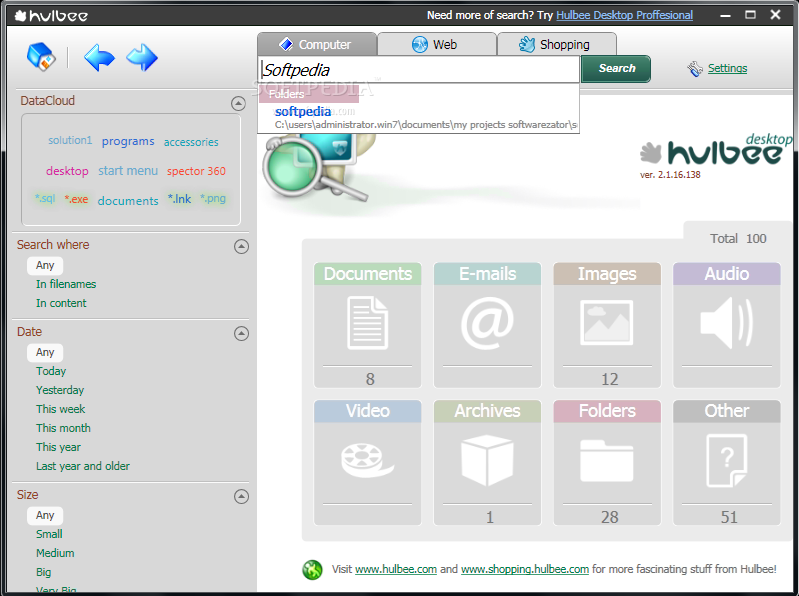Click the green globe icon by Visit
799x596 pixels.
[x=312, y=570]
